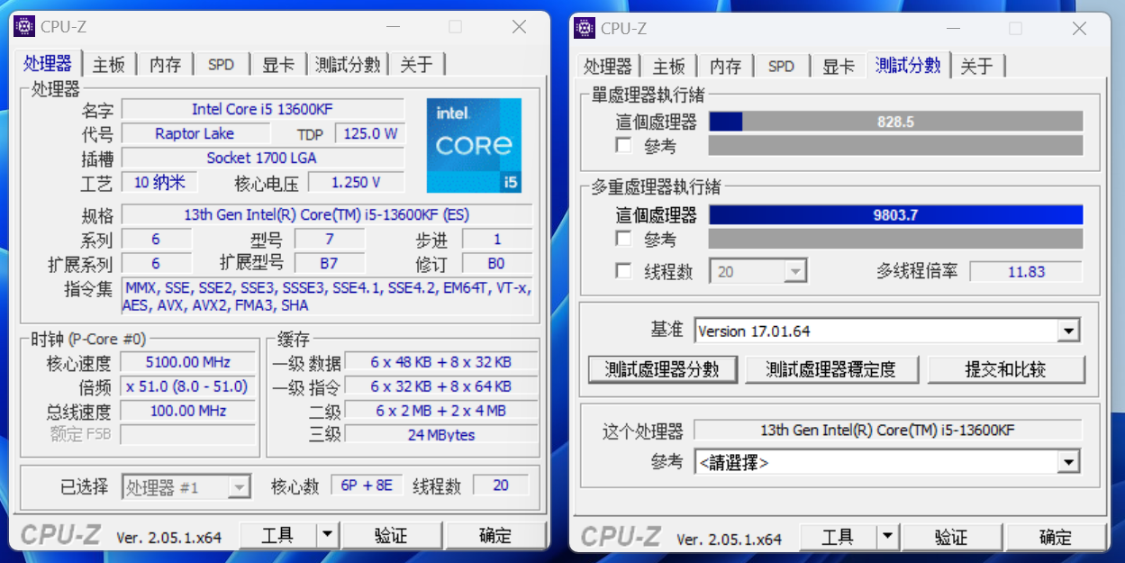Open the 工具 dropdown arrow in right window
Screen dimensions: 1125x563
click(888, 536)
